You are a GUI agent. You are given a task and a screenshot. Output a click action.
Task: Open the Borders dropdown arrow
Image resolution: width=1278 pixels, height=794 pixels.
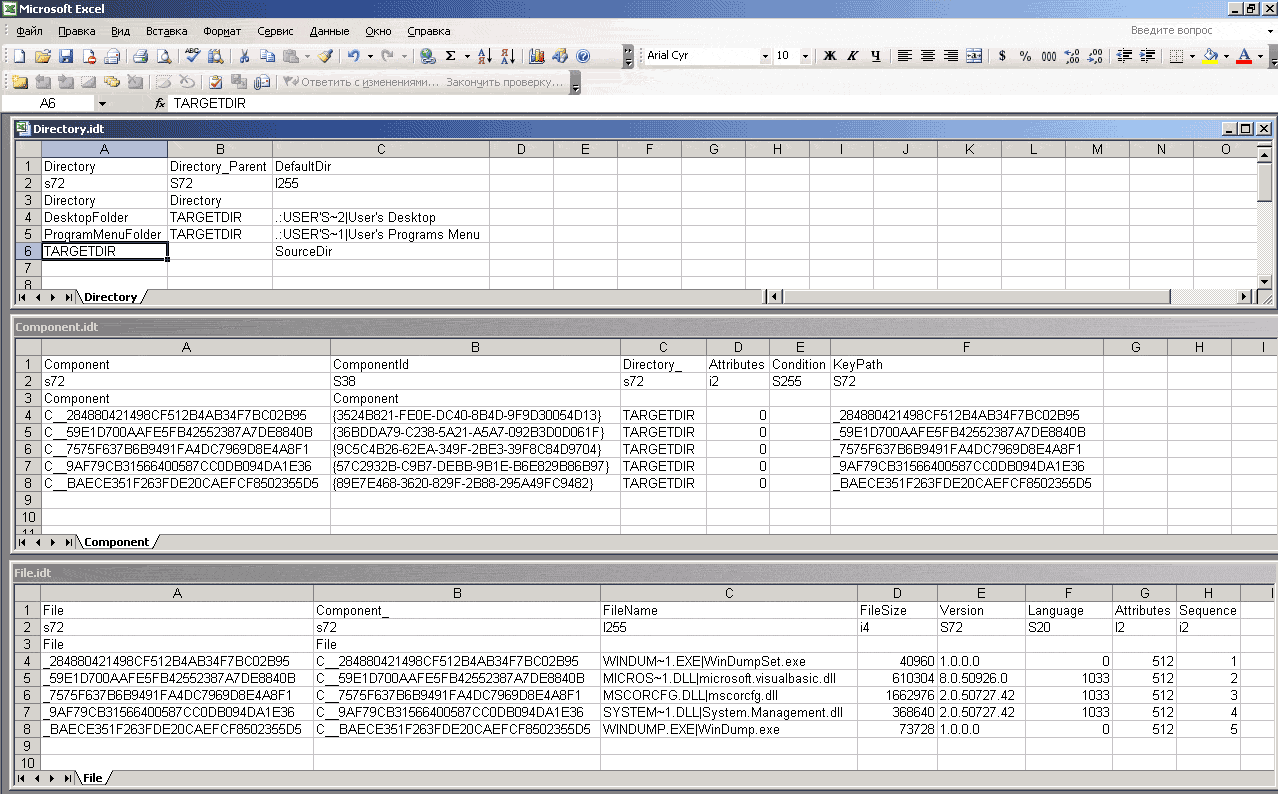(x=1192, y=56)
